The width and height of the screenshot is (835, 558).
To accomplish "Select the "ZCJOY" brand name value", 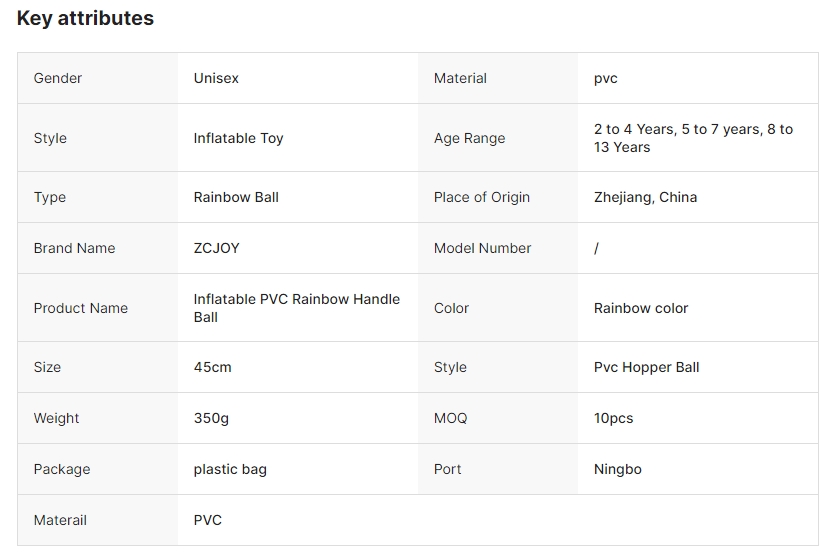I will (x=216, y=248).
